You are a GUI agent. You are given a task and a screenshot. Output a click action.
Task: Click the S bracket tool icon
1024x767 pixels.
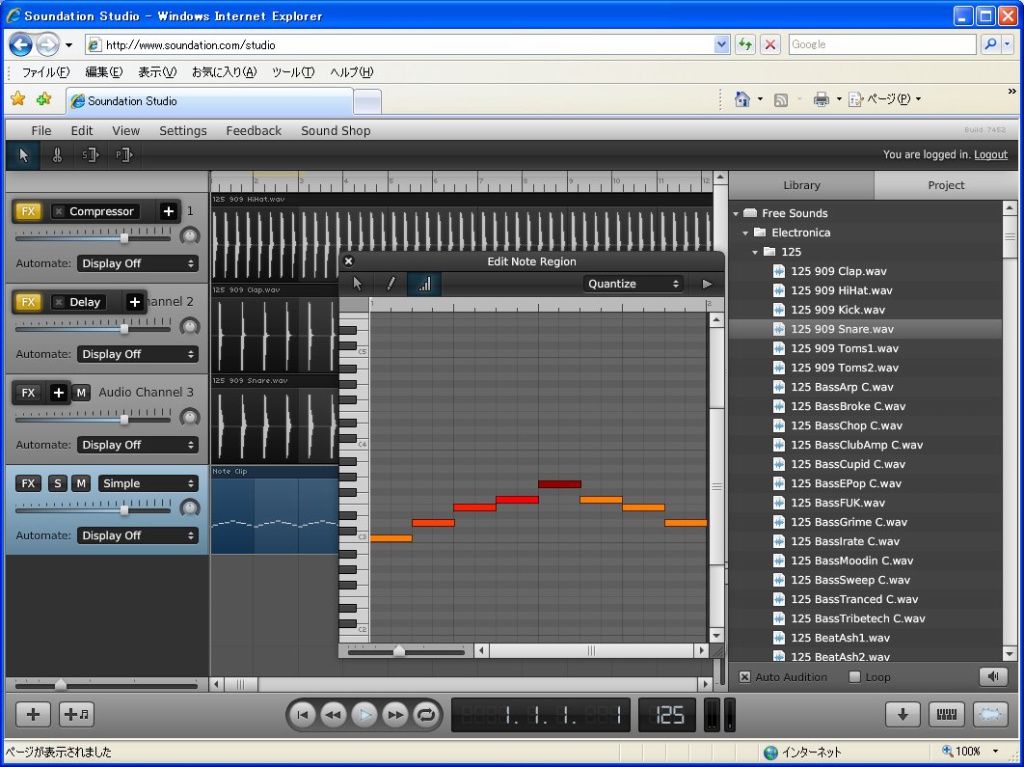[89, 155]
